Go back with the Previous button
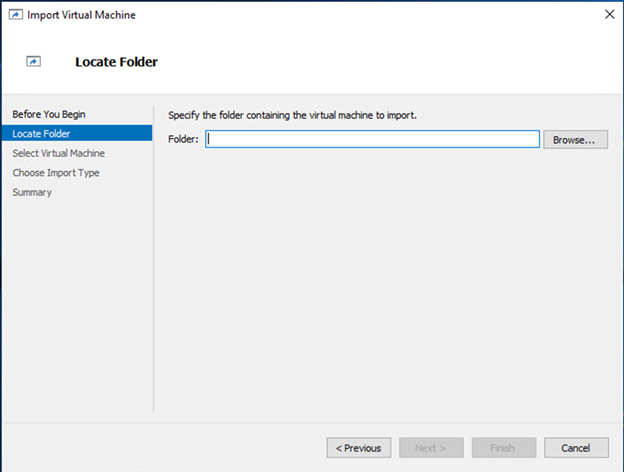624x472 pixels. pyautogui.click(x=359, y=448)
